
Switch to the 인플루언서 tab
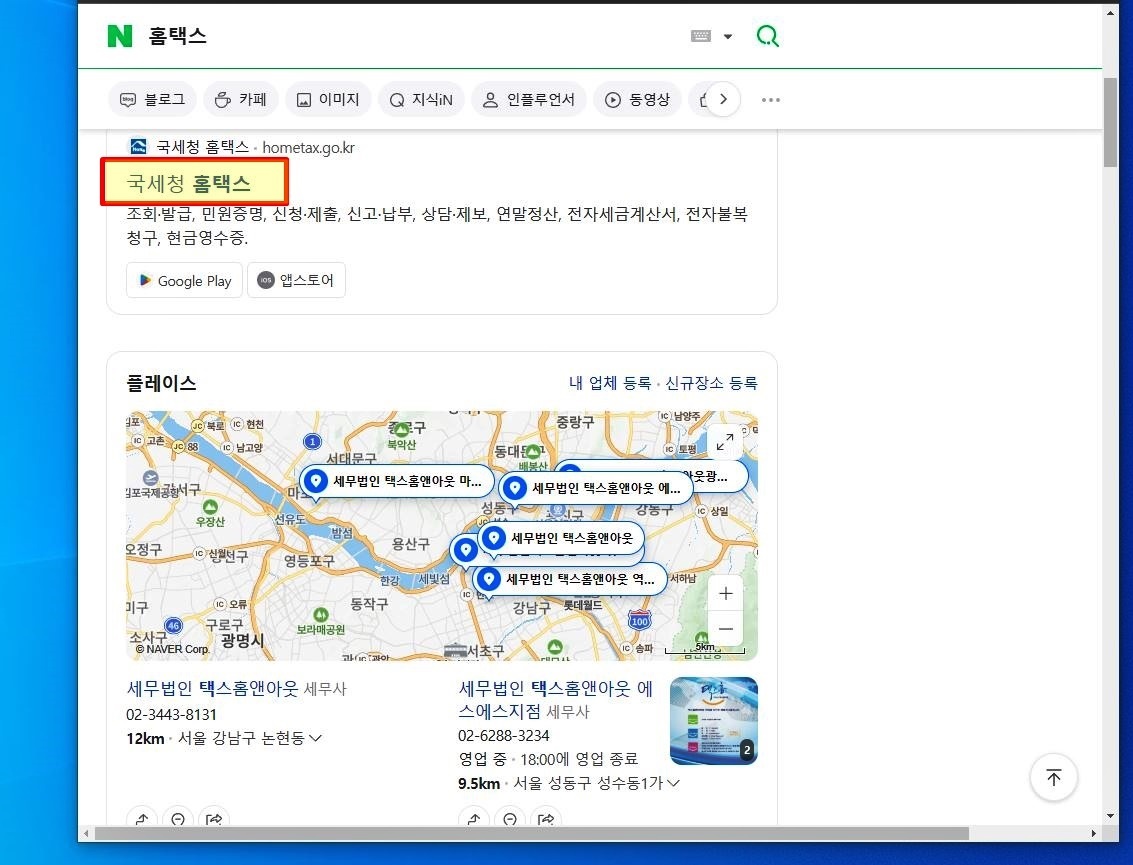coord(528,99)
